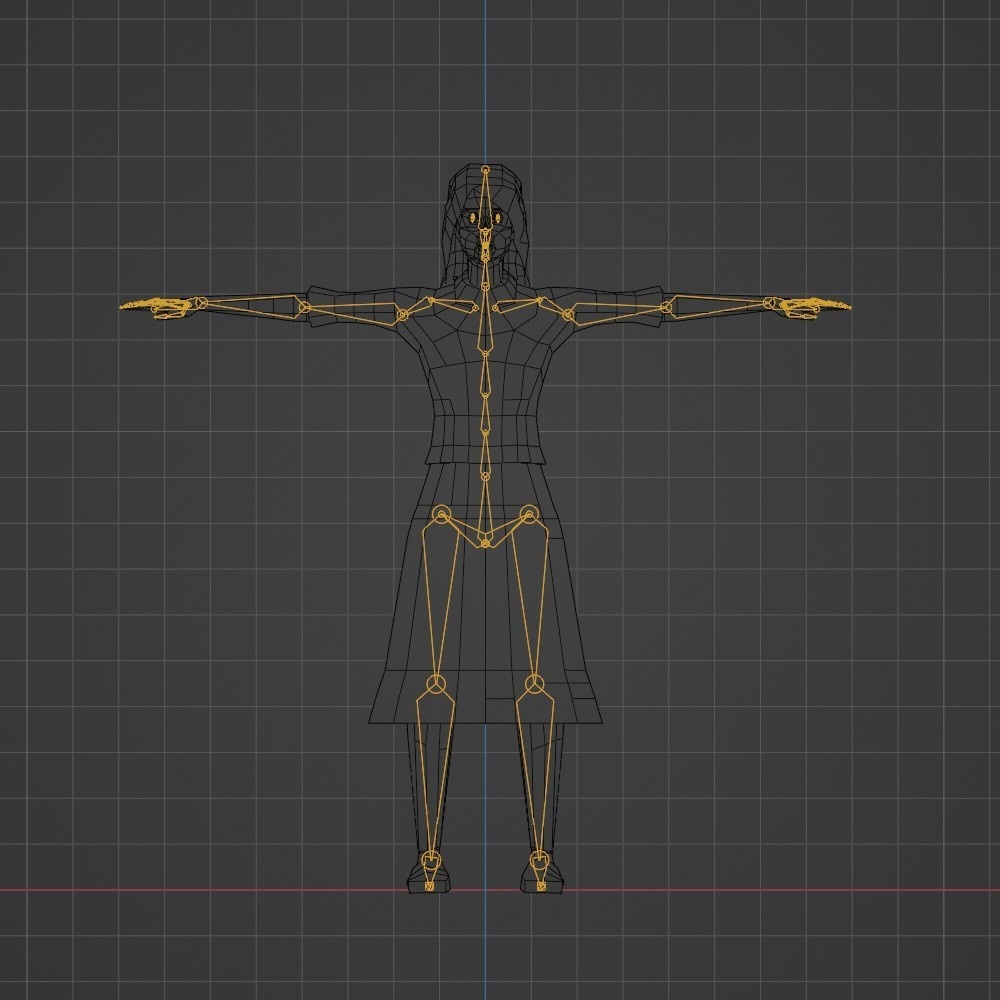
Task: Click the right foot bone near the shoe
Action: (538, 872)
